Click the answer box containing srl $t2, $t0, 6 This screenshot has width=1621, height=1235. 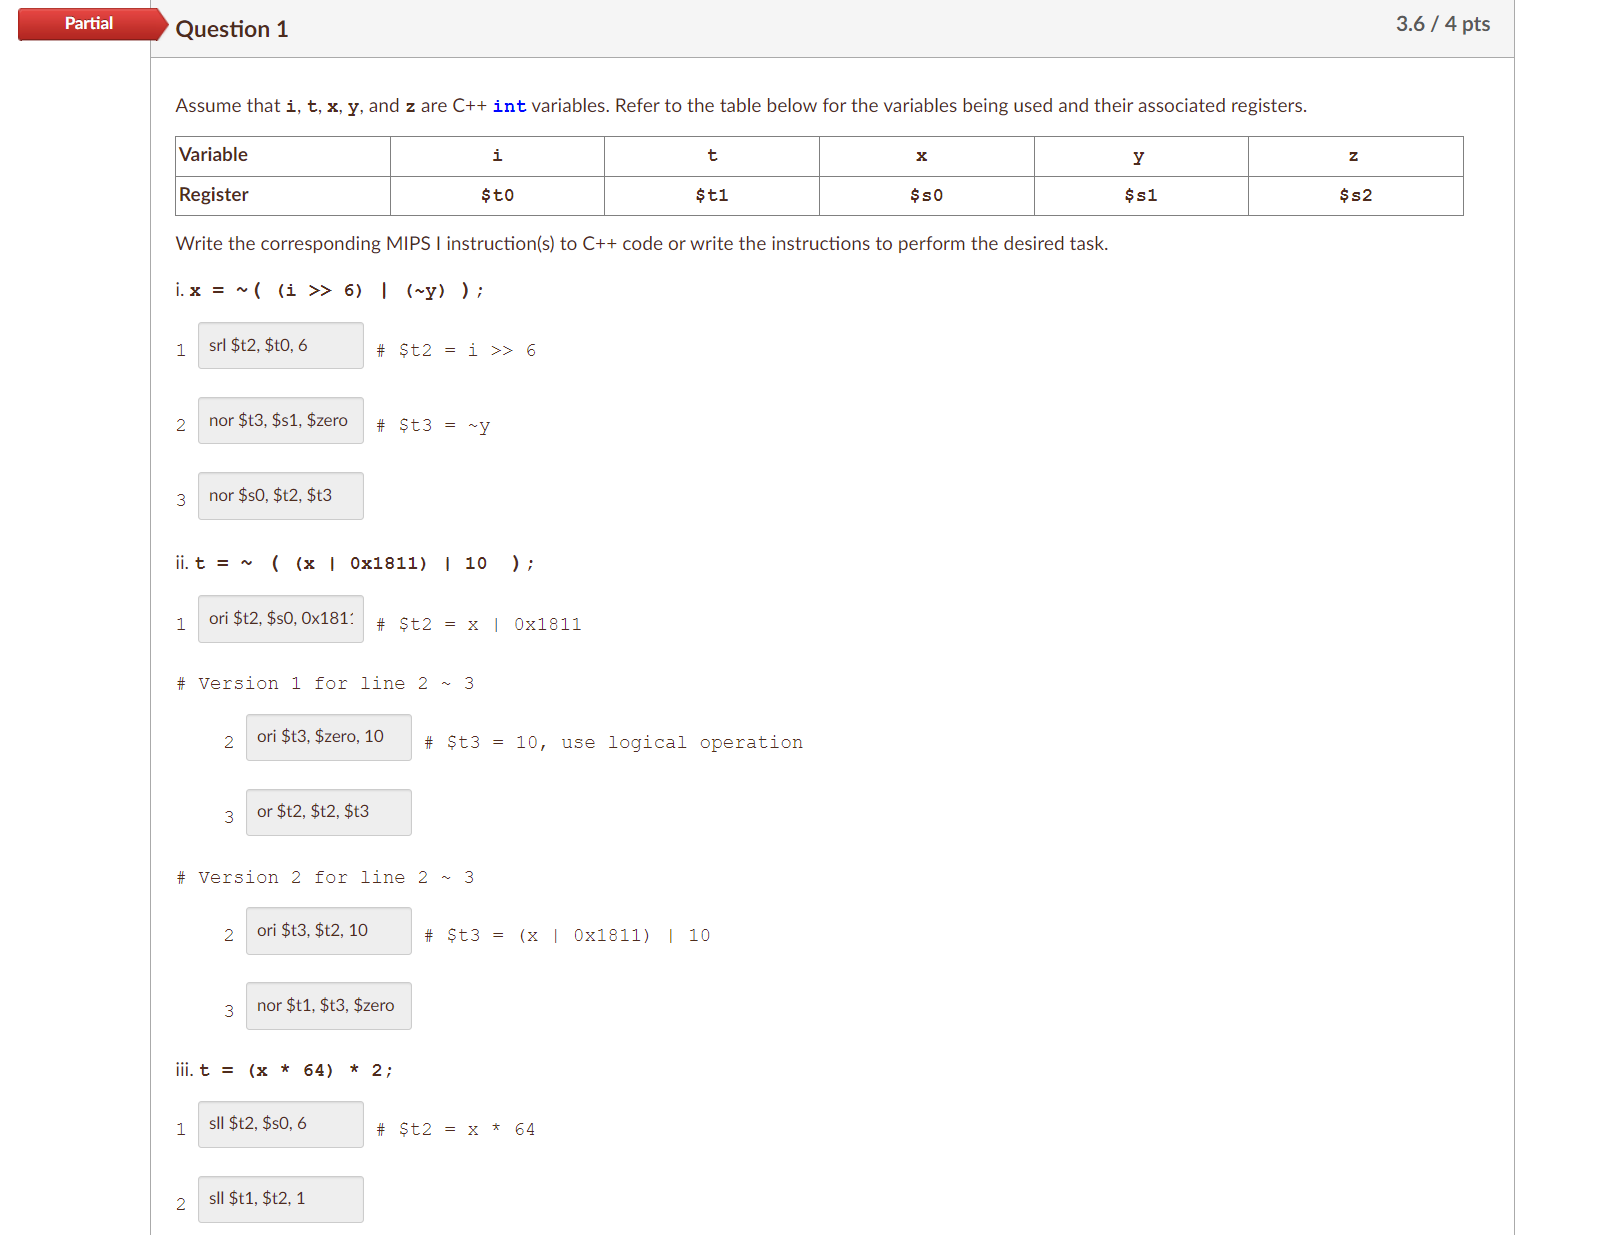280,345
